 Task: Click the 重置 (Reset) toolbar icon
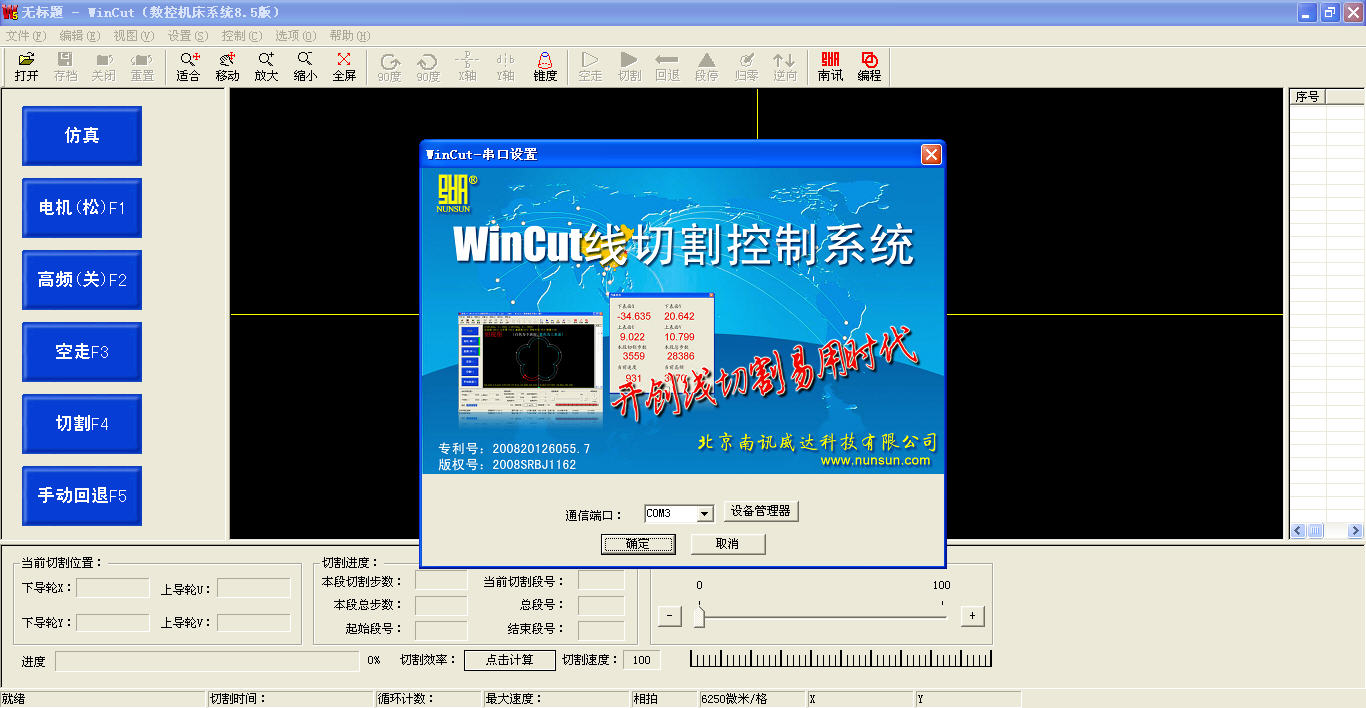click(x=142, y=67)
